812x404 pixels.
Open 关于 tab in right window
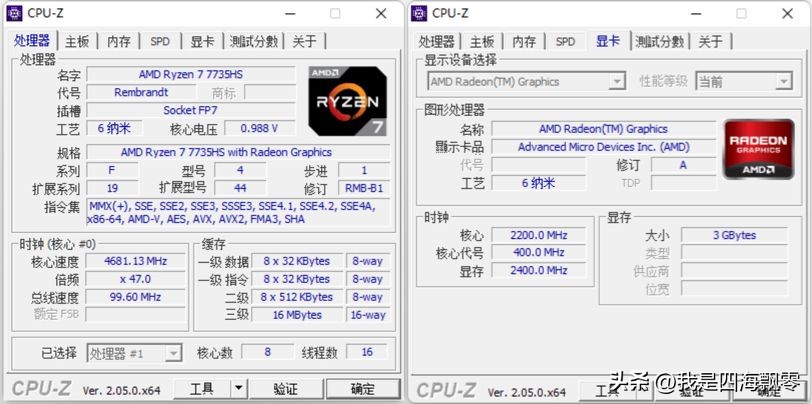[710, 41]
